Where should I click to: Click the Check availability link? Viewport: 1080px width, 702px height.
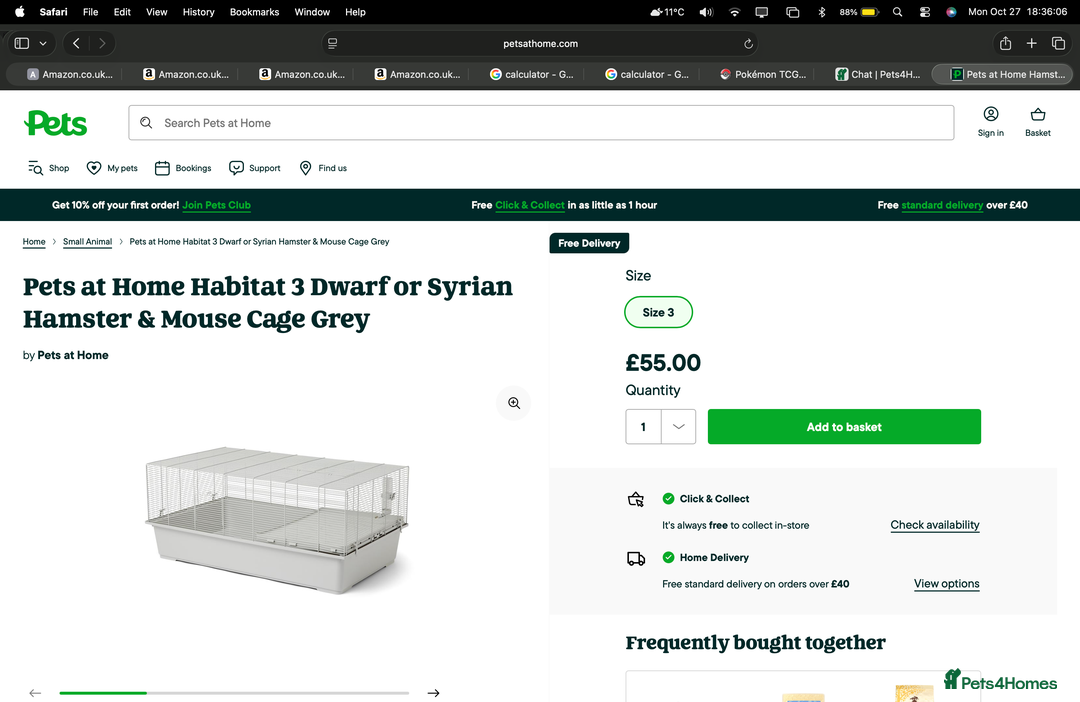pyautogui.click(x=935, y=525)
